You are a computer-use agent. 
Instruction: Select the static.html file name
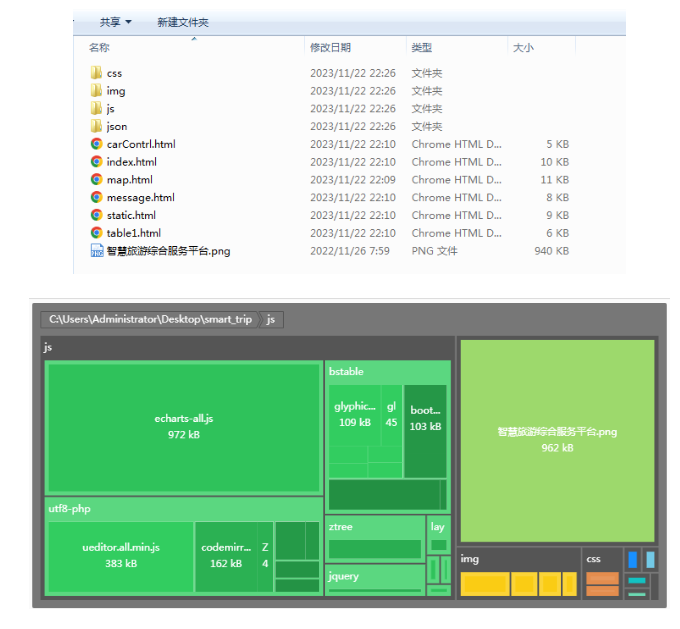pos(131,215)
